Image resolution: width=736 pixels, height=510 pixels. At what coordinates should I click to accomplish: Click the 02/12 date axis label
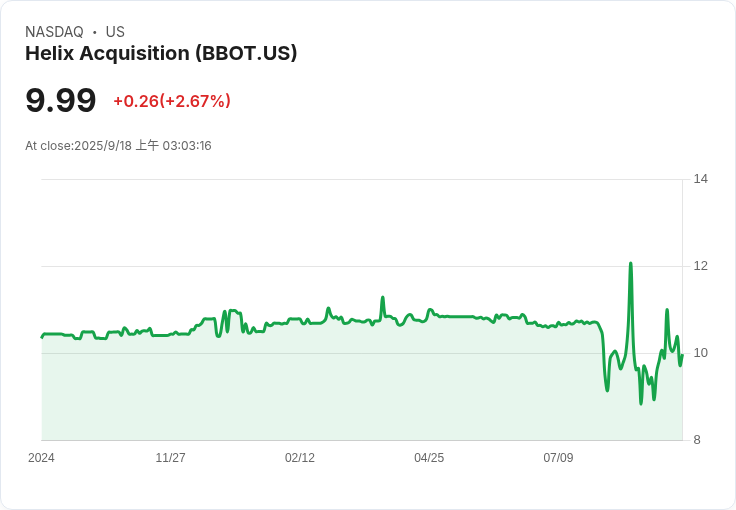(x=300, y=458)
